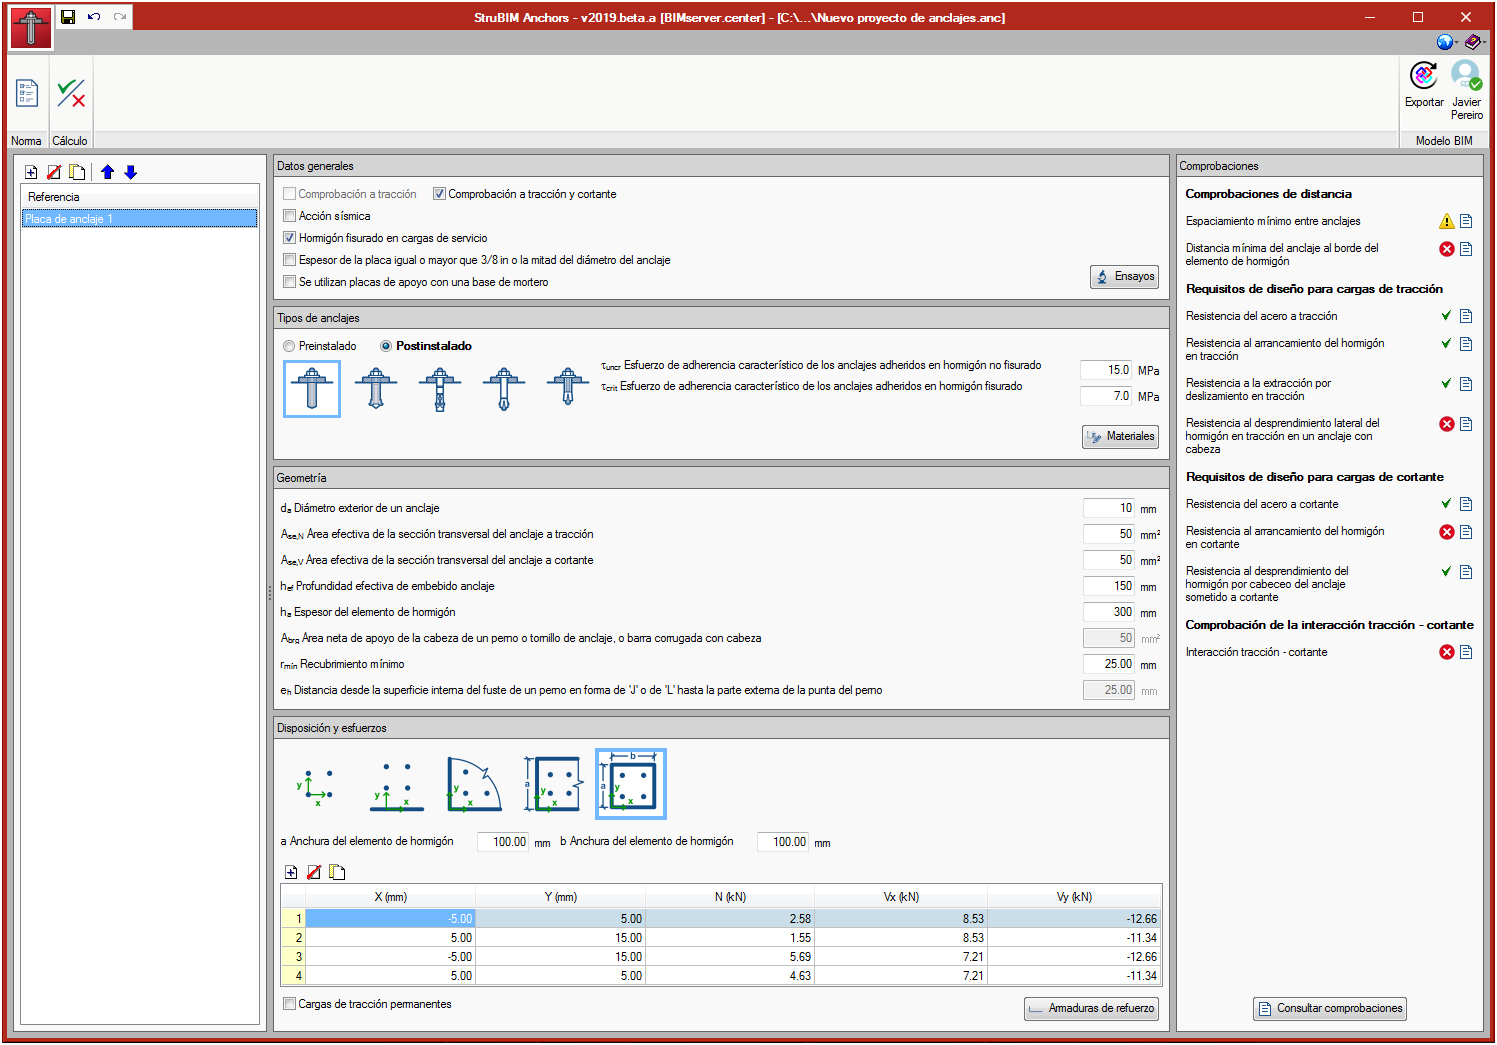Select the fifth anchor type icon
The image size is (1497, 1045).
click(568, 388)
